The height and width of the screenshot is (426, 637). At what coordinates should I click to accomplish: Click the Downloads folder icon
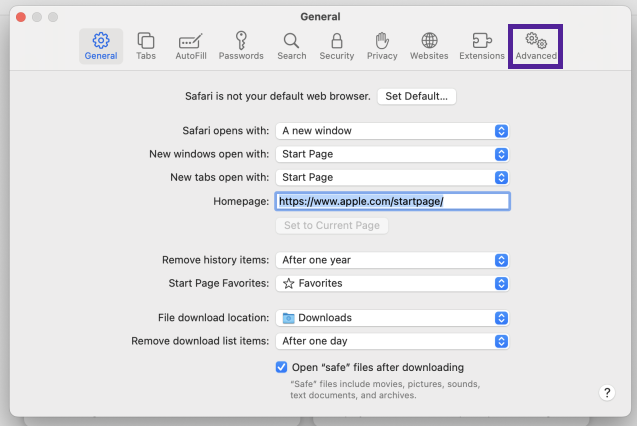click(x=288, y=318)
